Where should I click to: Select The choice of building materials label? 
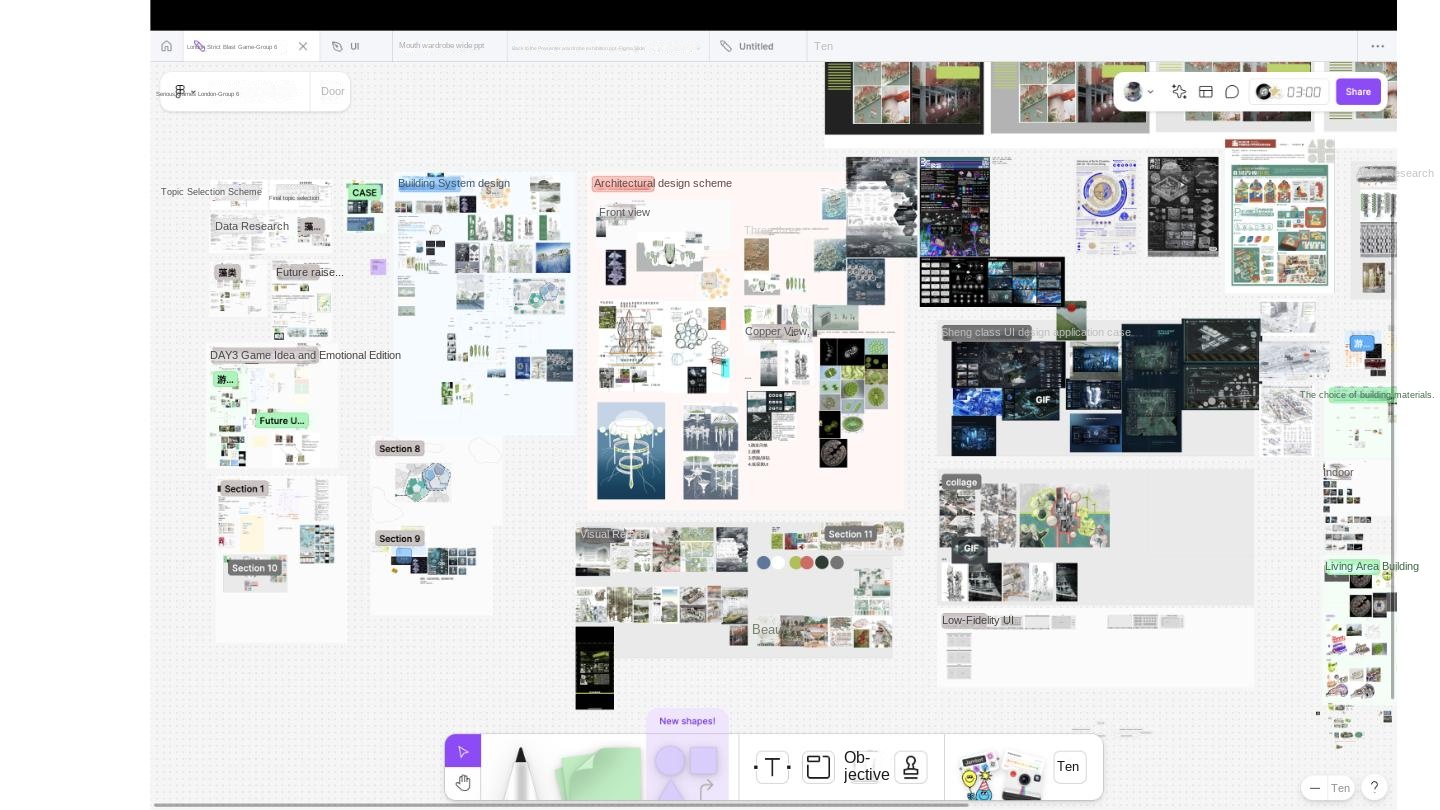tap(1367, 395)
